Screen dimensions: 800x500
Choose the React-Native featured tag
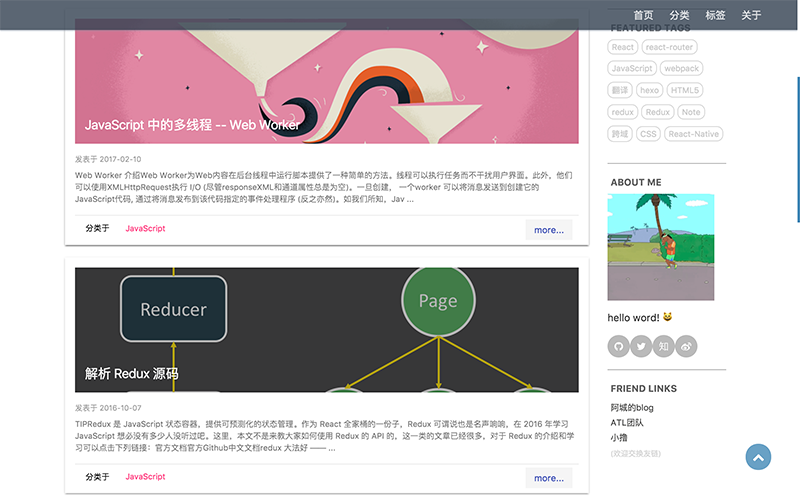click(x=693, y=134)
